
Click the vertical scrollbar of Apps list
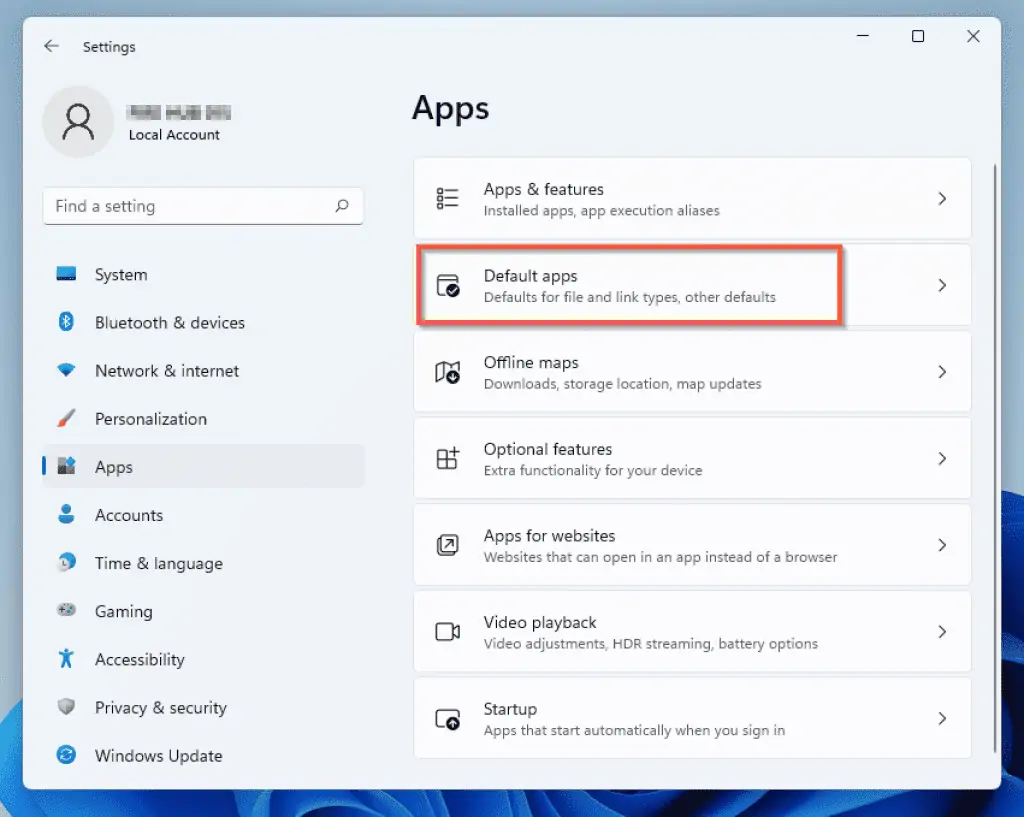[x=995, y=457]
